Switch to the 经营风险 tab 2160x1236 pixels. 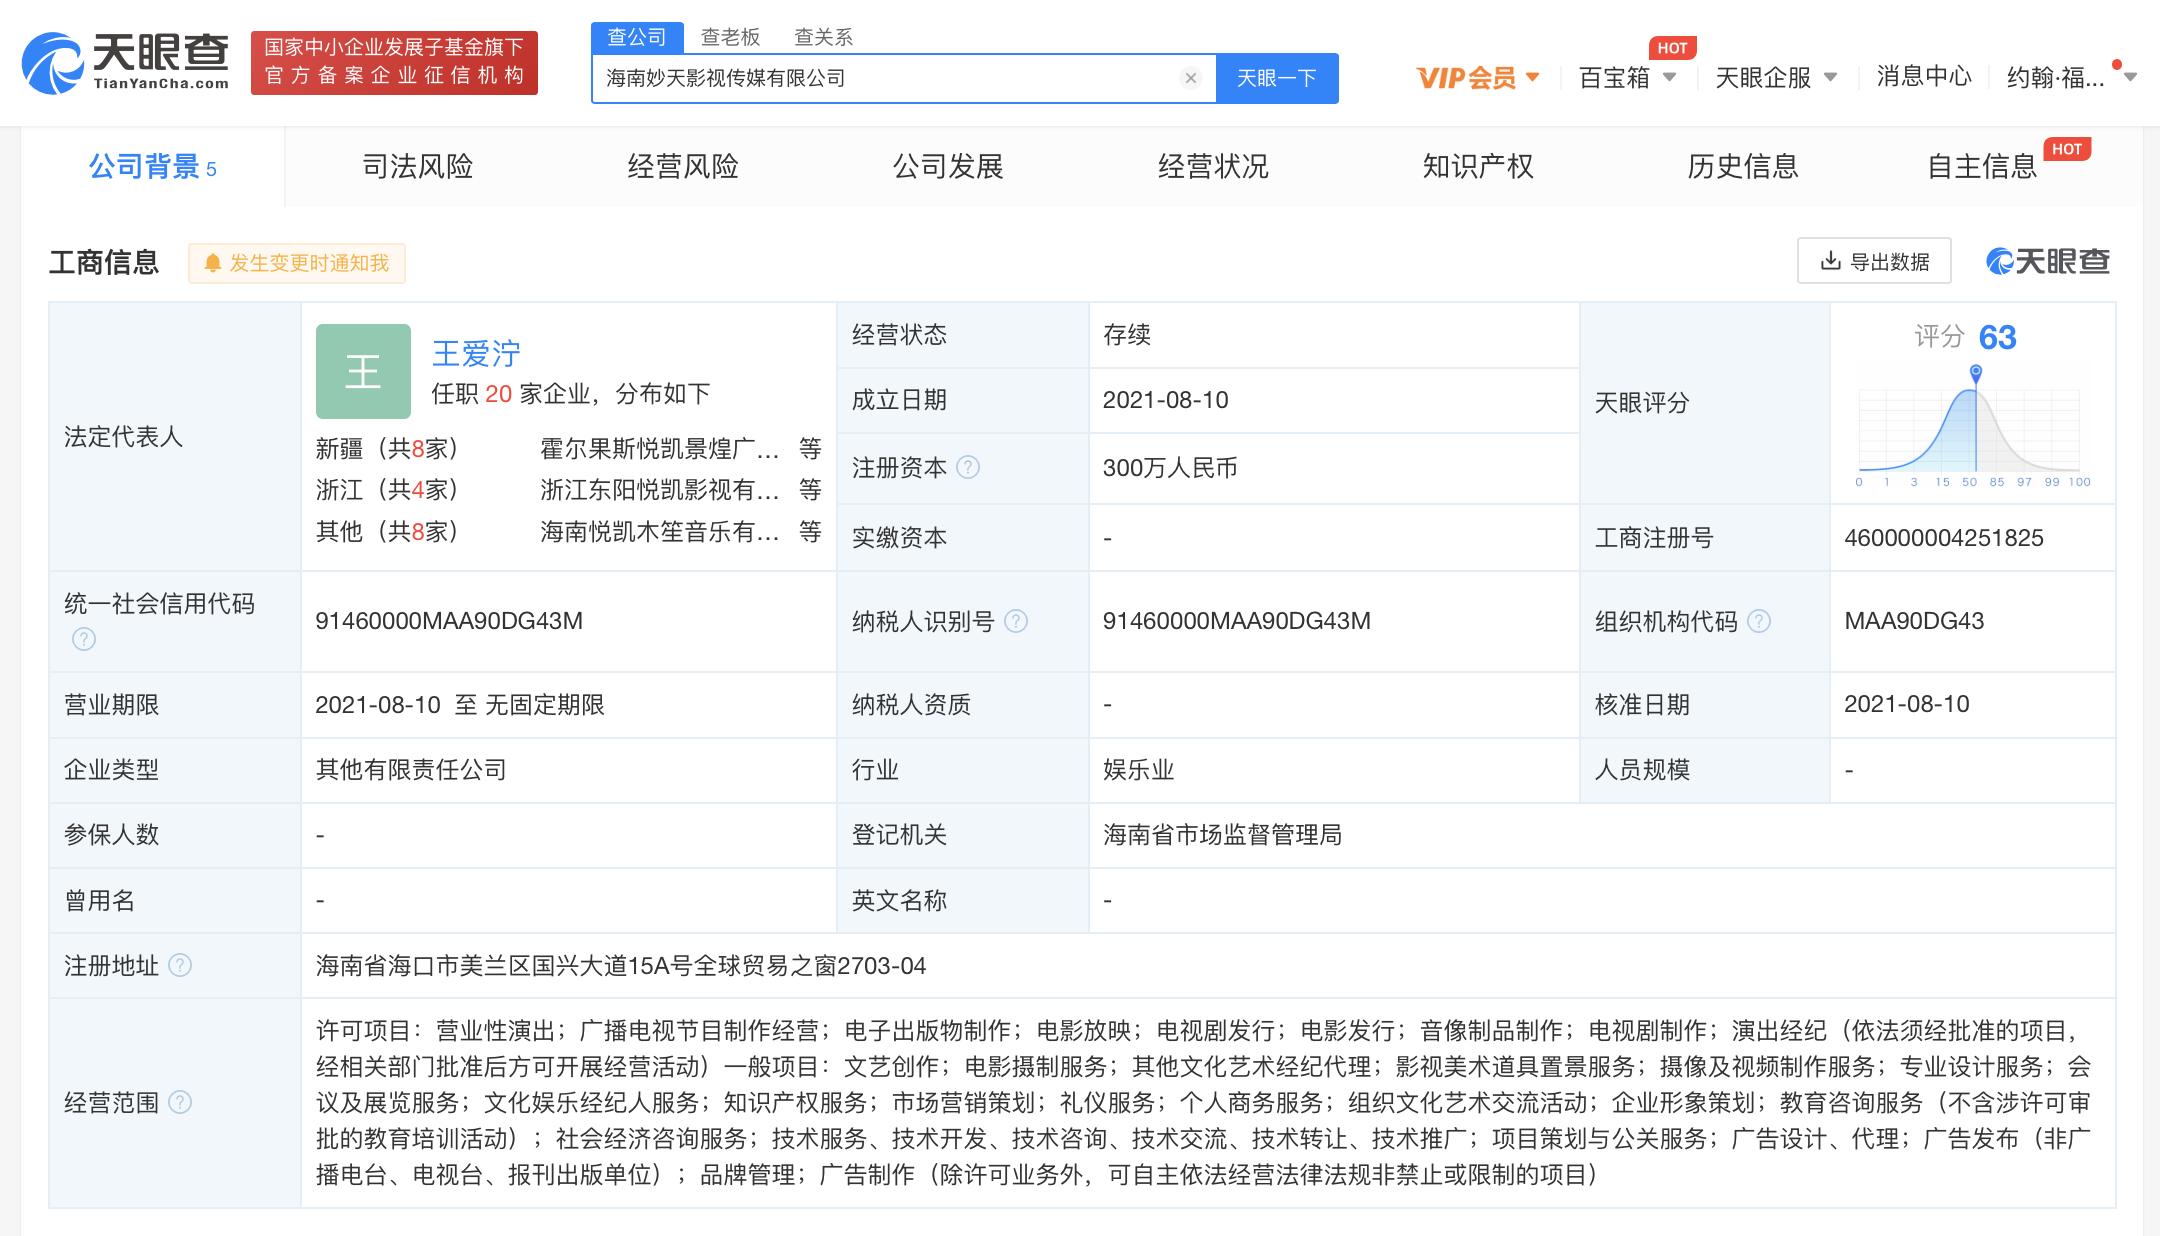tap(683, 166)
